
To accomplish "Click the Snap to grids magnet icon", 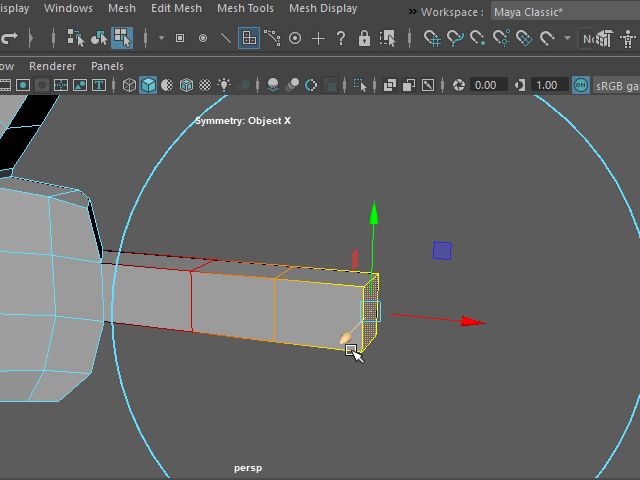I will pos(432,38).
